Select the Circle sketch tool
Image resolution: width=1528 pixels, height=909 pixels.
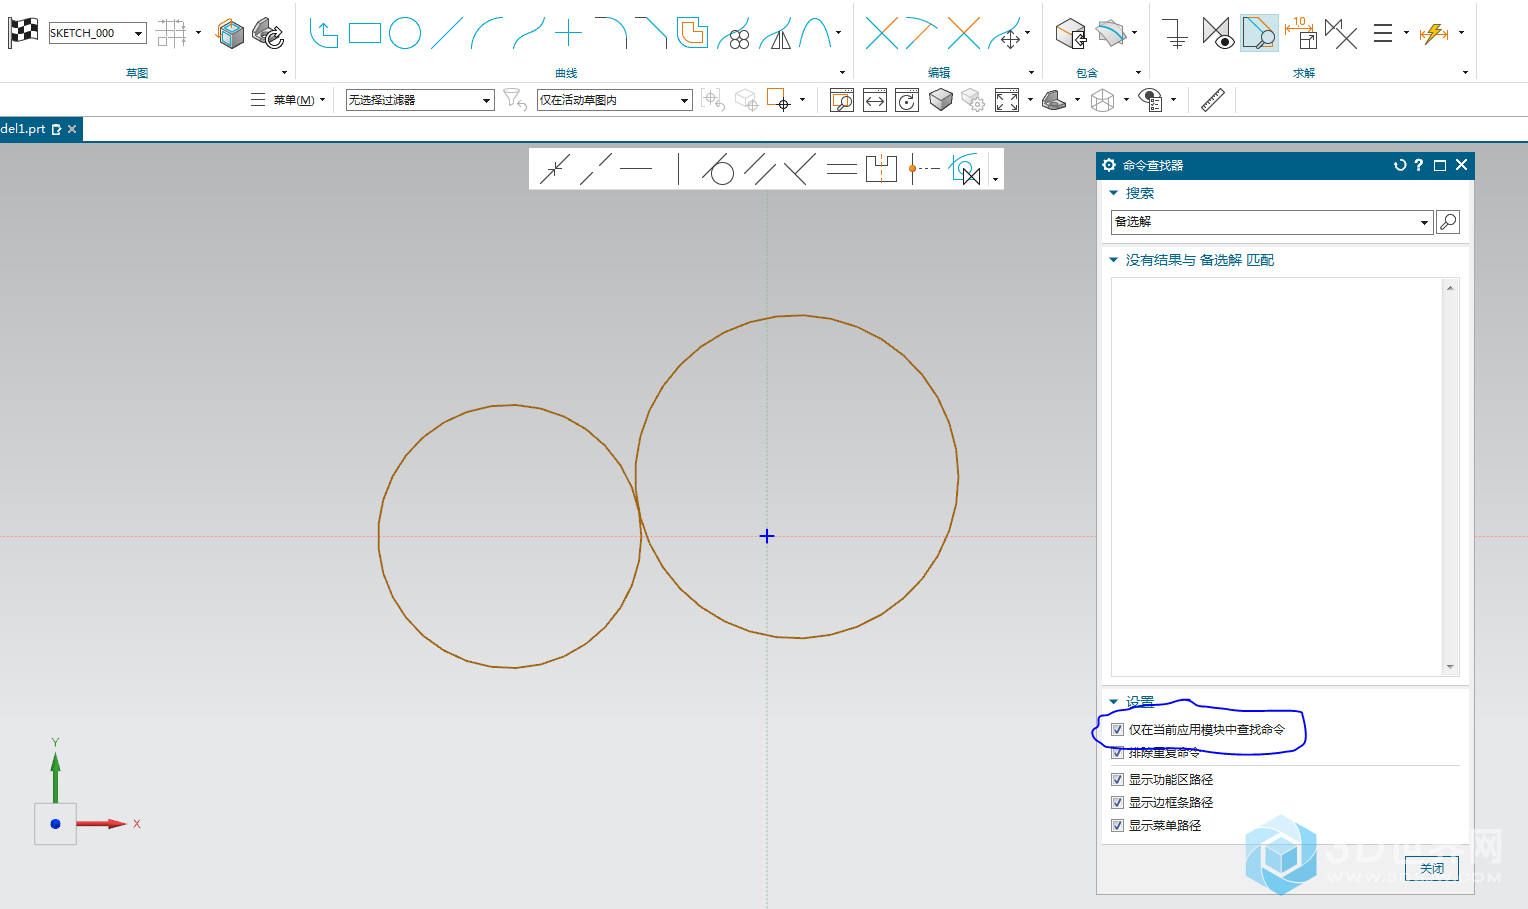pos(404,33)
